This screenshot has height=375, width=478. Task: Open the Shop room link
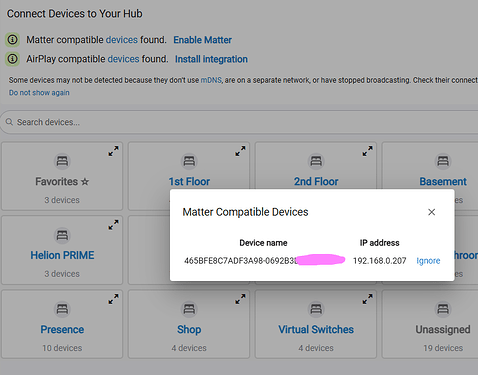(x=189, y=329)
